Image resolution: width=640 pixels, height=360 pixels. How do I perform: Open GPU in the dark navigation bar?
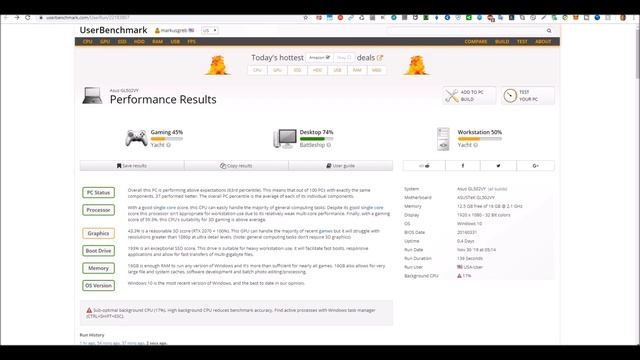pyautogui.click(x=105, y=42)
